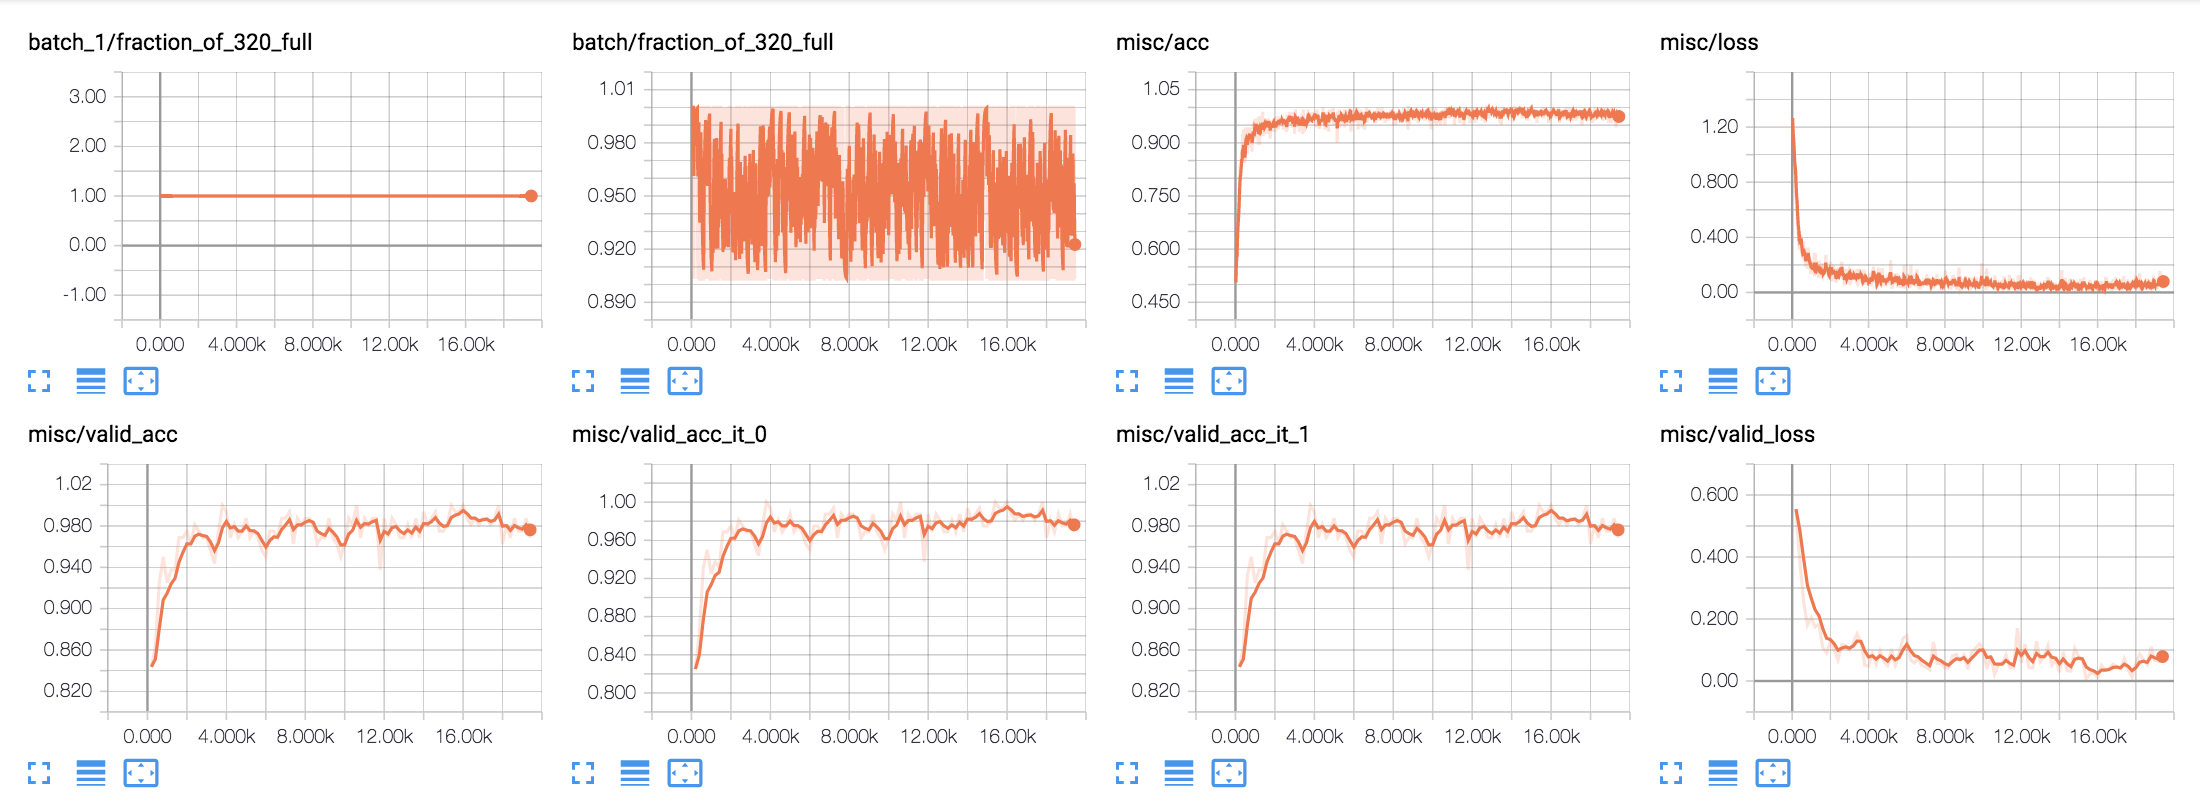This screenshot has width=2200, height=806.
Task: Fit domain to data on misc/valid_acc_it_0 chart
Action: click(x=685, y=773)
